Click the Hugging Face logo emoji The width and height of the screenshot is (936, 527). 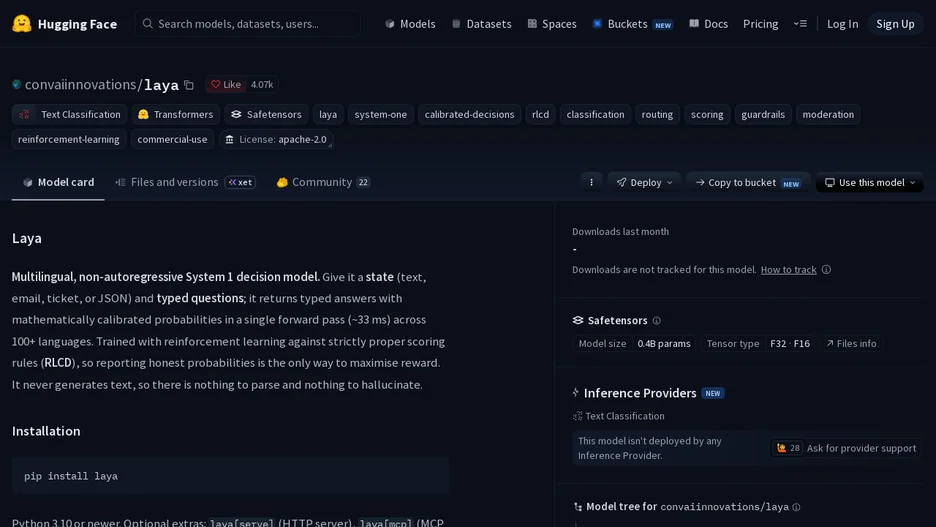click(21, 24)
